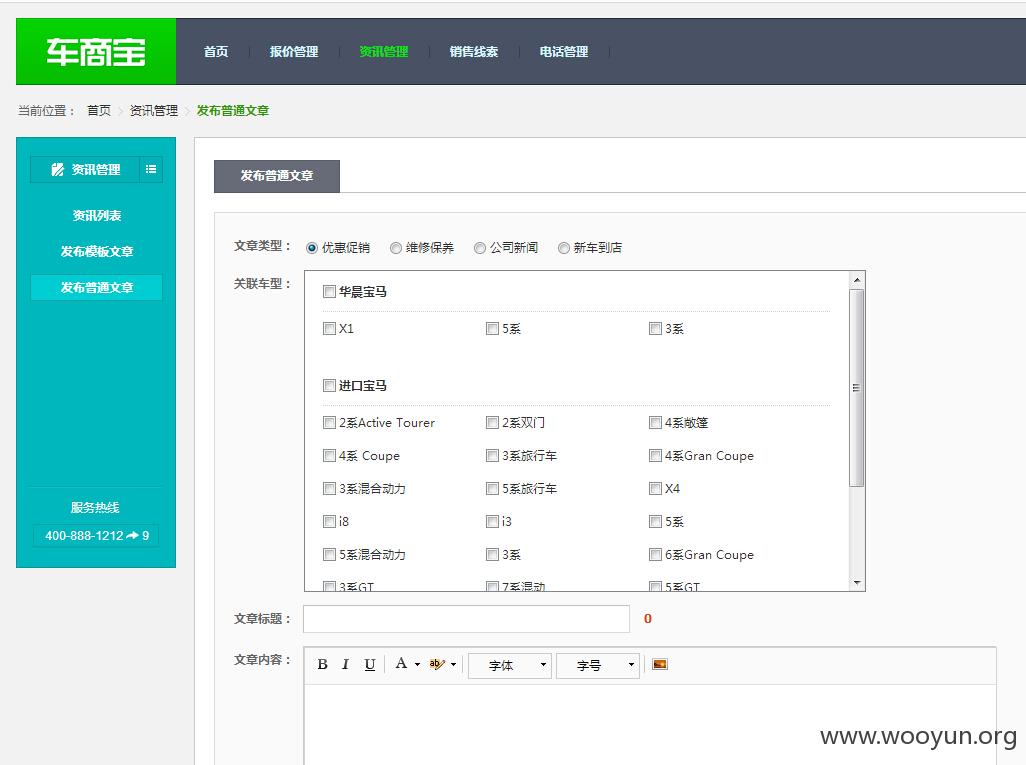The width and height of the screenshot is (1026, 765).
Task: Check the i8 model checkbox
Action: click(x=329, y=522)
